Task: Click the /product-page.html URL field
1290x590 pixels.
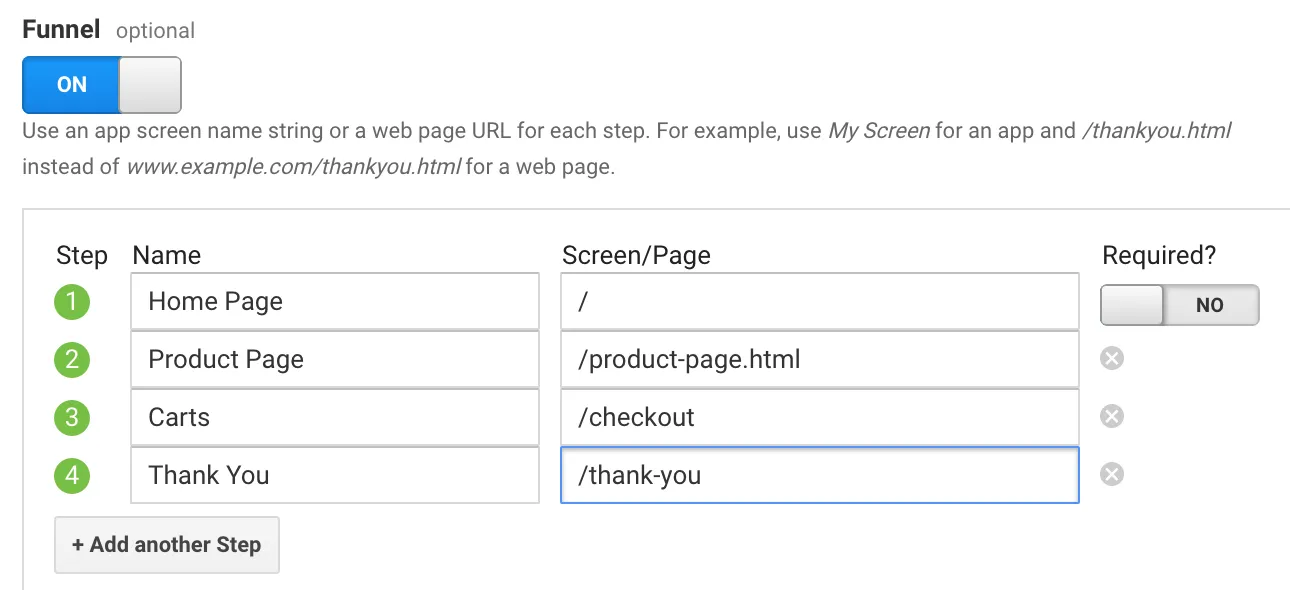Action: coord(820,359)
